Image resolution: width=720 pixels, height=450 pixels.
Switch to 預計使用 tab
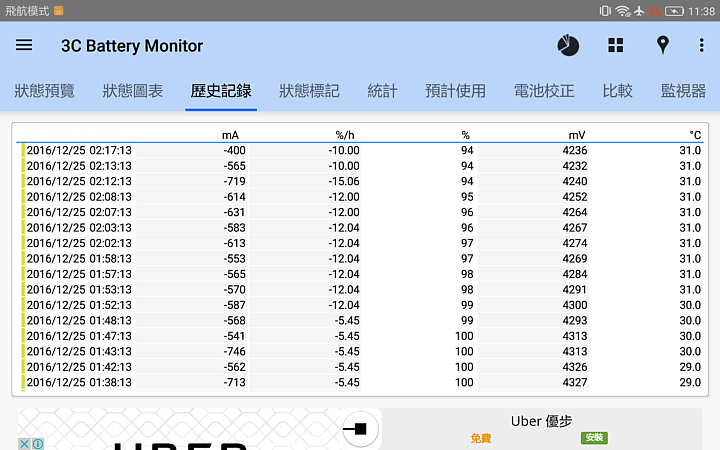tap(455, 91)
